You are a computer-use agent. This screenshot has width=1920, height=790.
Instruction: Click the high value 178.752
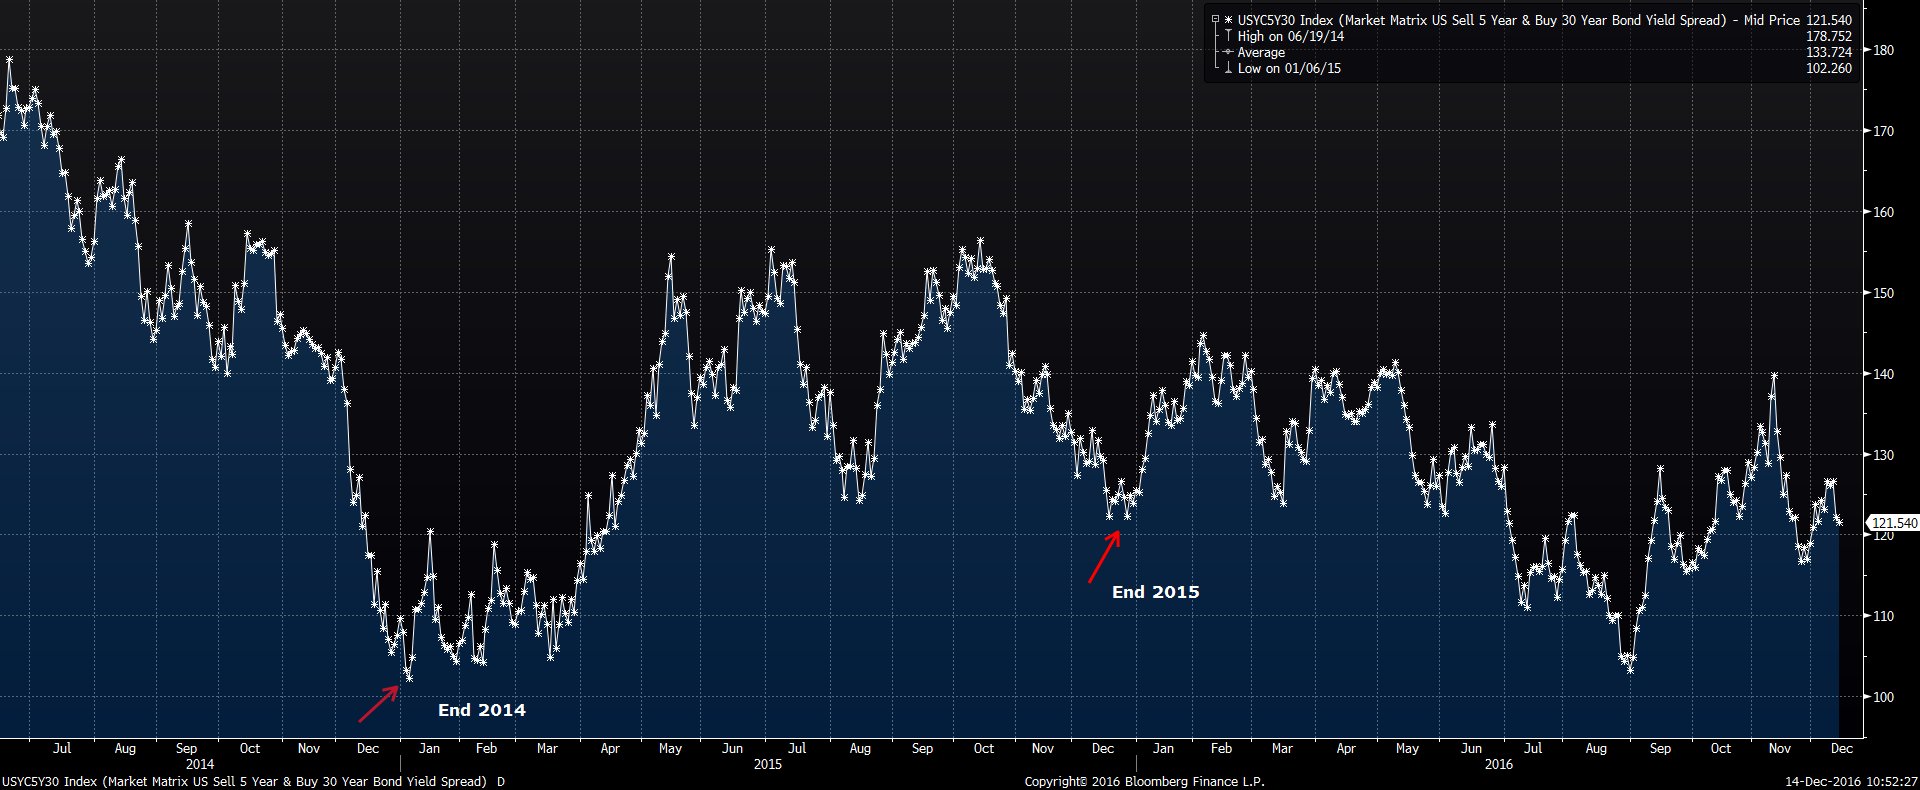point(1829,36)
